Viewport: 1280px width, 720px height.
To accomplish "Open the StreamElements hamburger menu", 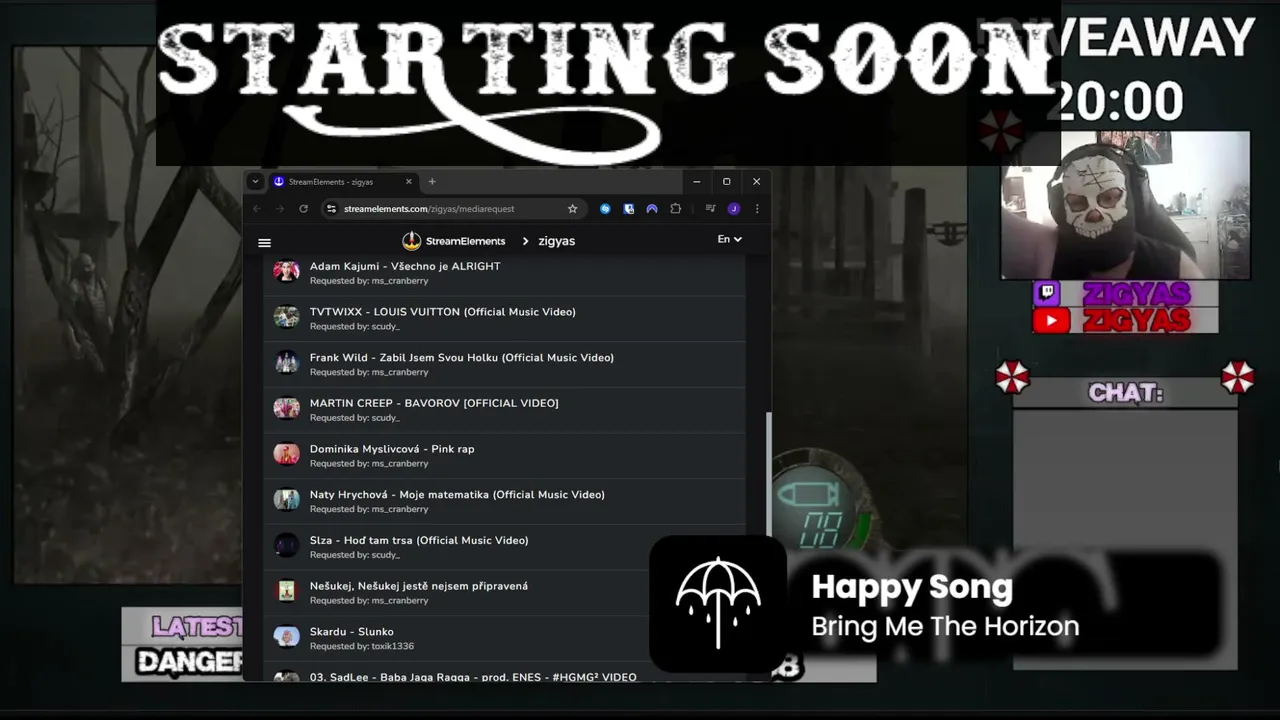I will click(x=264, y=242).
